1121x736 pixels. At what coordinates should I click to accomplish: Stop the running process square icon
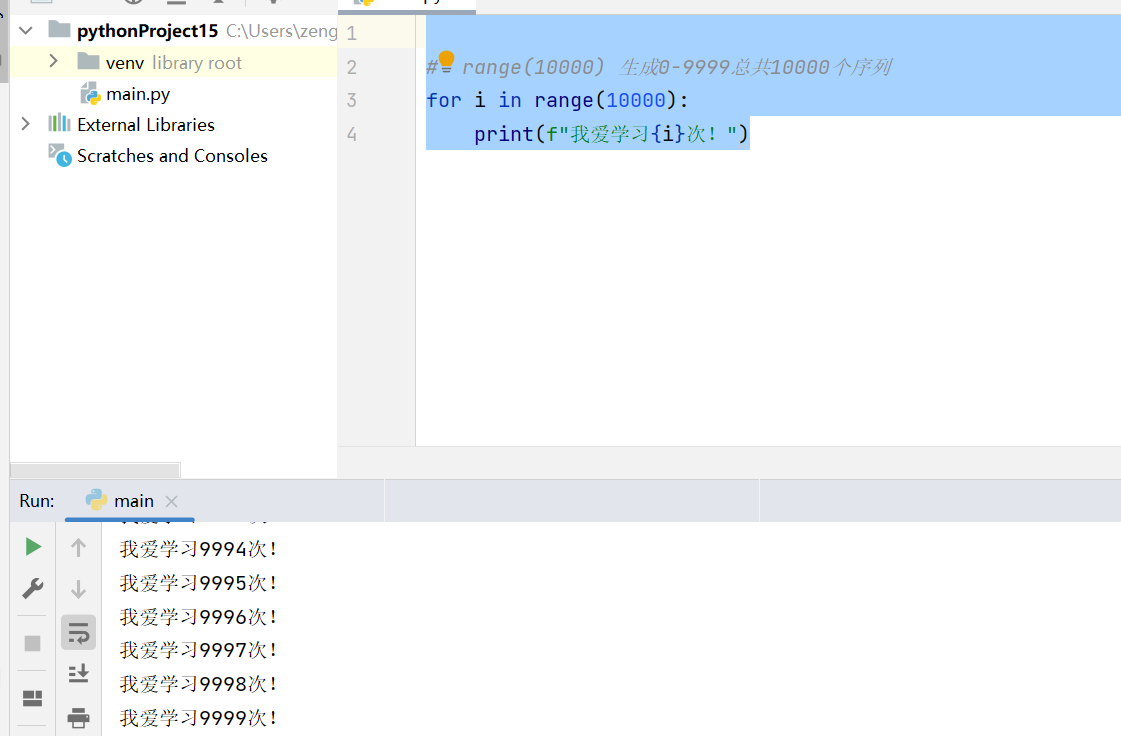point(33,643)
